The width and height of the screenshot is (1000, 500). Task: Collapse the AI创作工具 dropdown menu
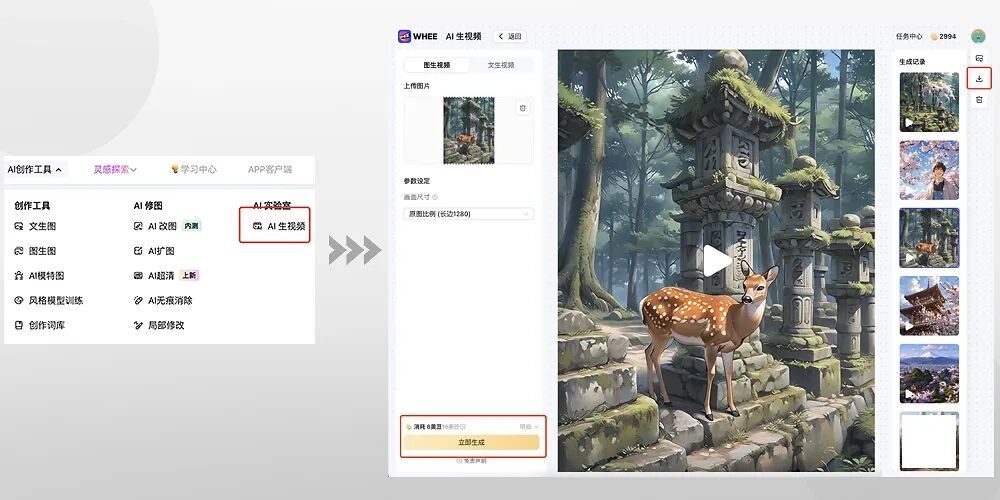coord(35,170)
